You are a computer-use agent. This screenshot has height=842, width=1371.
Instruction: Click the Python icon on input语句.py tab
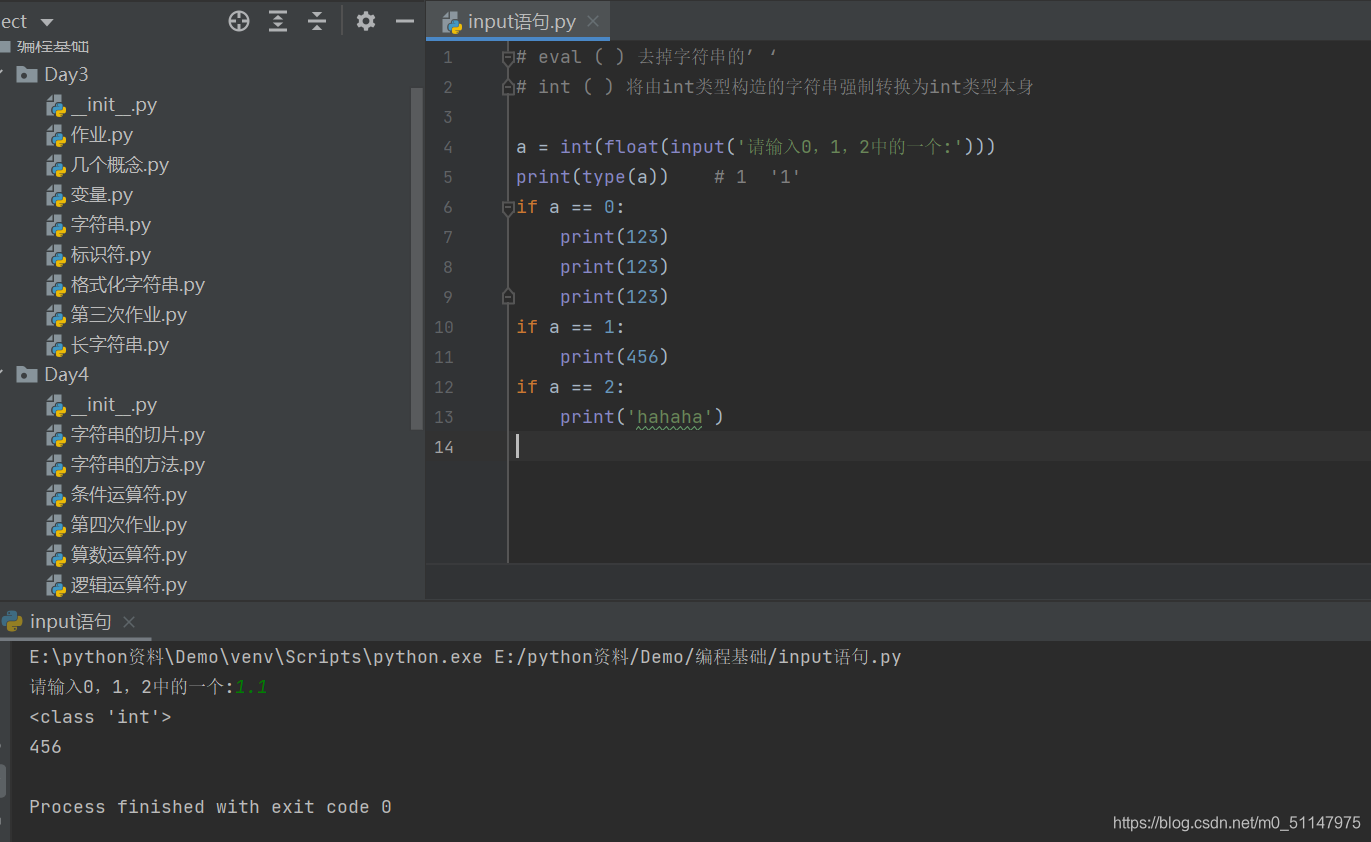click(x=453, y=22)
